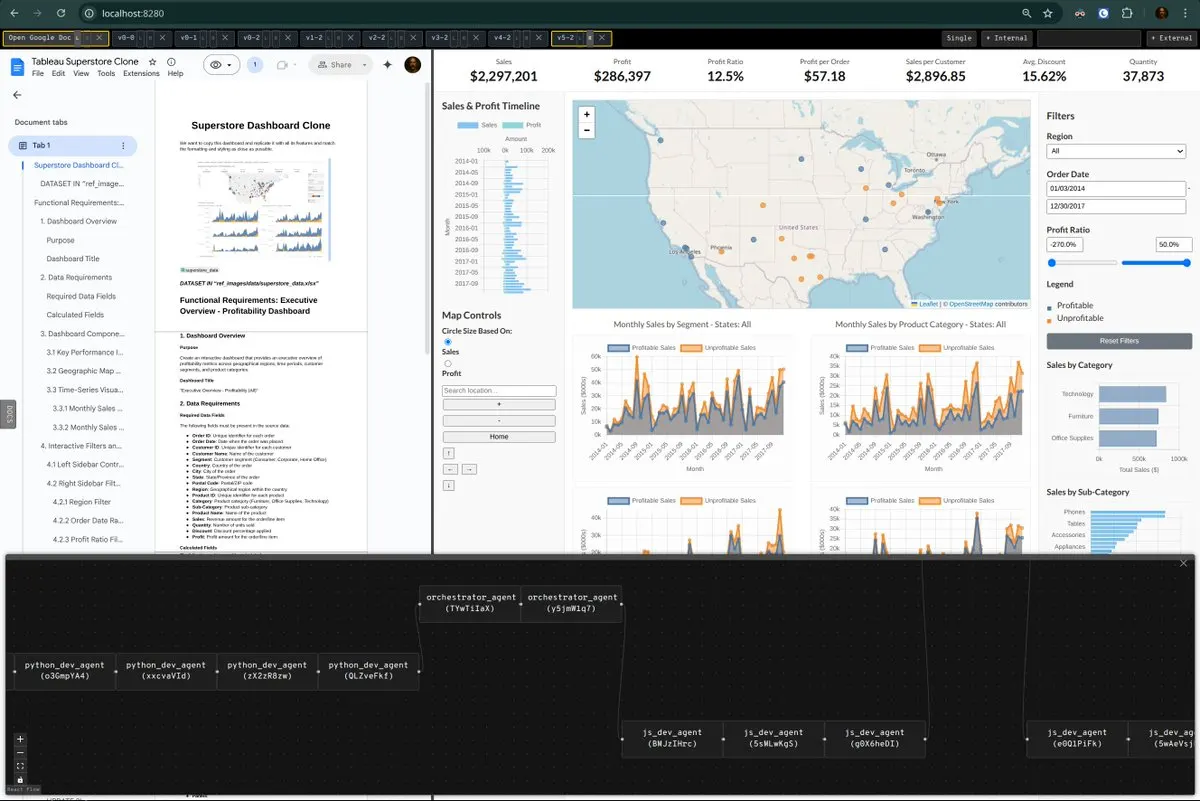Open the Tools menu in Docs
1200x801 pixels.
point(106,73)
